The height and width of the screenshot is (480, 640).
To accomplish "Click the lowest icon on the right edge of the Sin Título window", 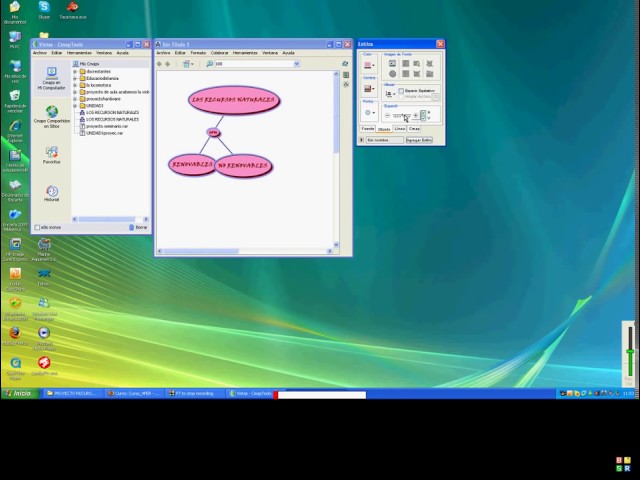I will point(346,84).
